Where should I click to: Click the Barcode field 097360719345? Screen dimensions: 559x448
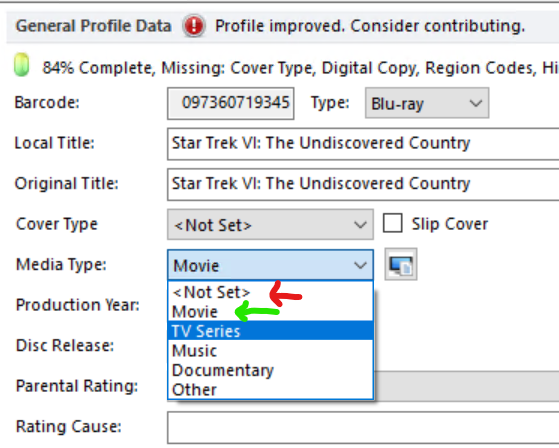231,103
